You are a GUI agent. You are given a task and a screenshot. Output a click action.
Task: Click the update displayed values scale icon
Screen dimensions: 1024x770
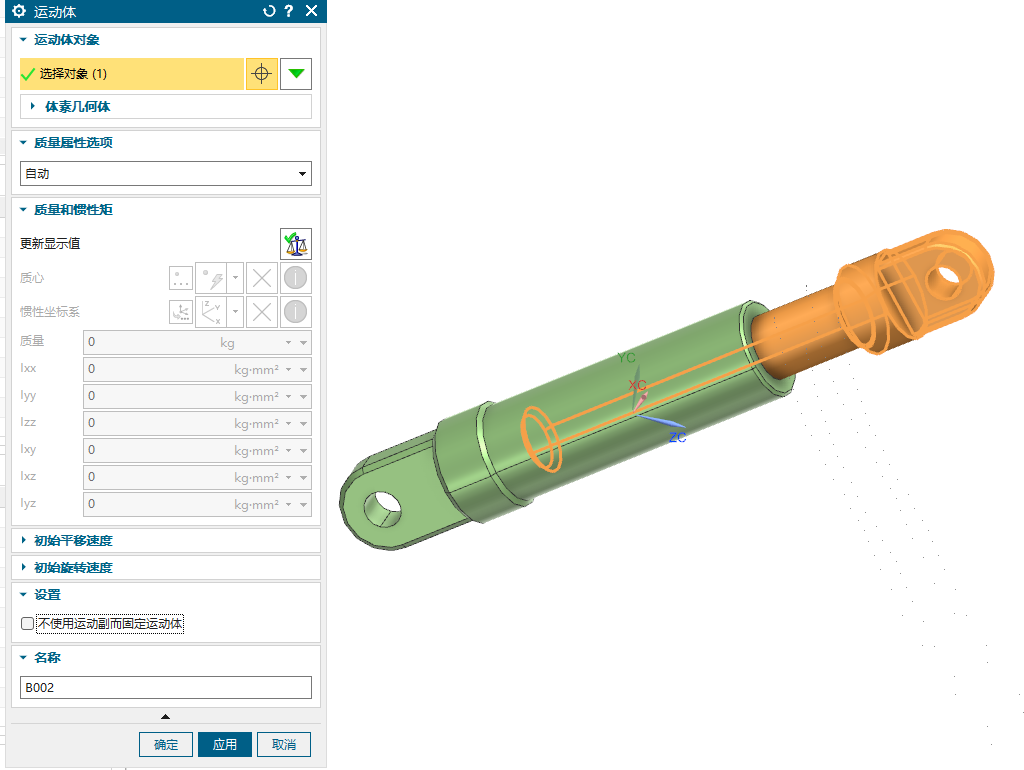coord(295,243)
